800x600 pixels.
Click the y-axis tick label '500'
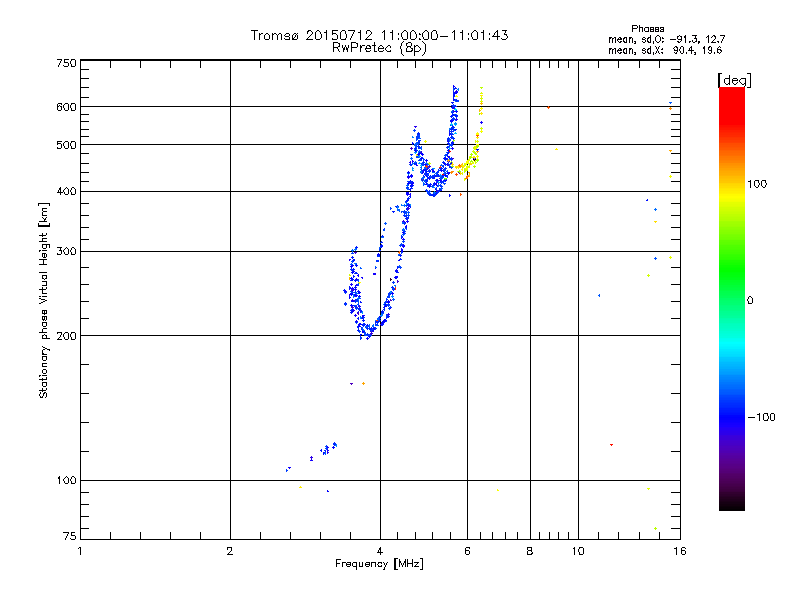[66, 145]
